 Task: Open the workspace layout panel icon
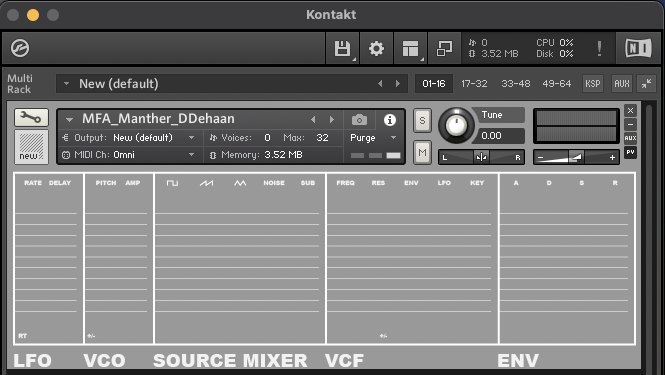[x=410, y=48]
